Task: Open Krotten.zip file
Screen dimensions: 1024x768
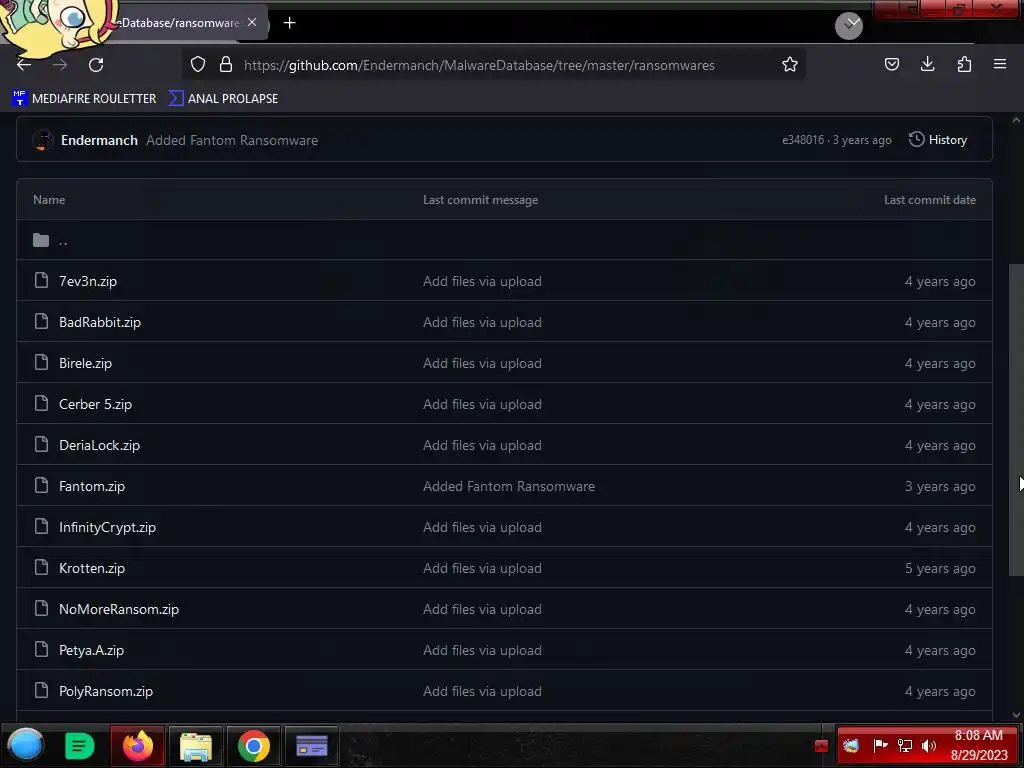Action: coord(92,568)
